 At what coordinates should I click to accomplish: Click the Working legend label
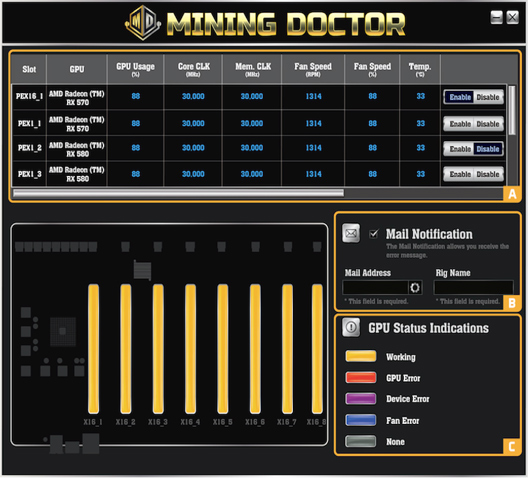[401, 357]
